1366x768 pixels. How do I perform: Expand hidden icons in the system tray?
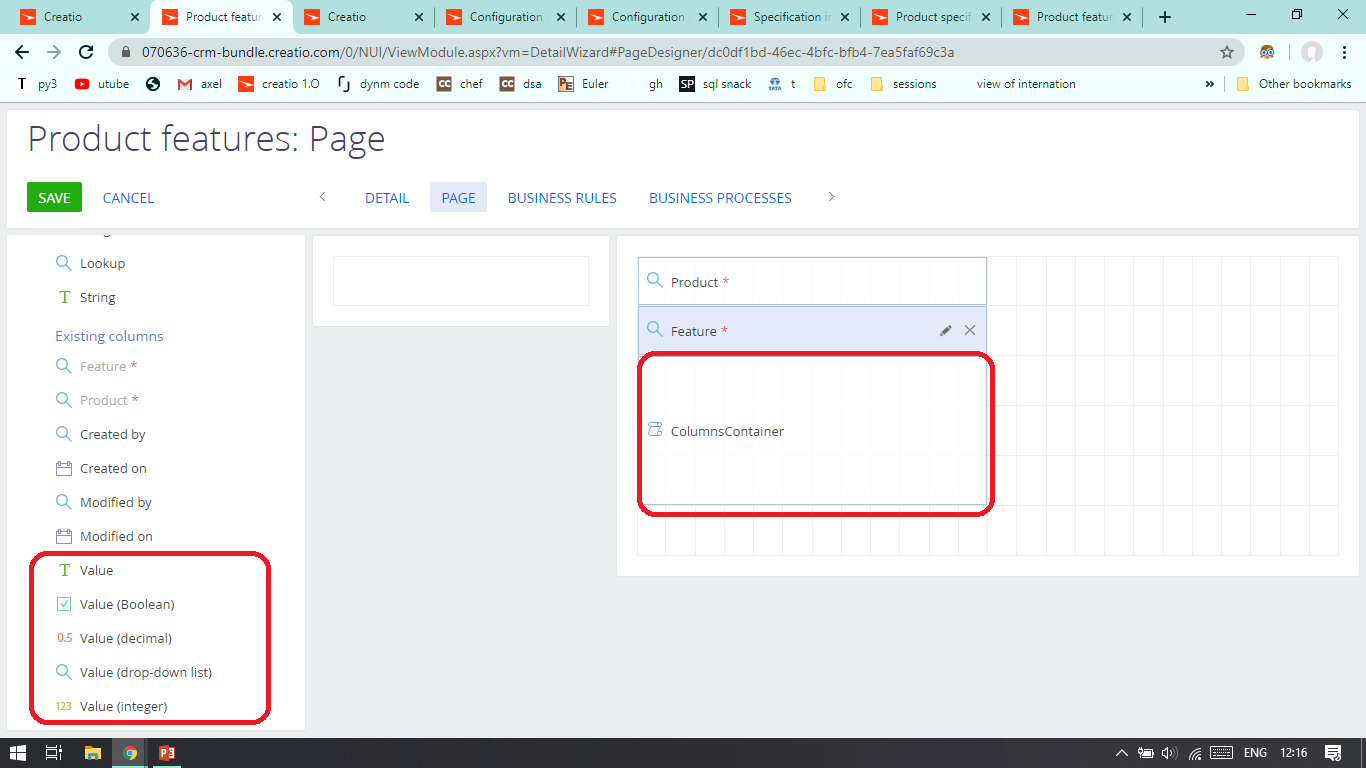1121,751
